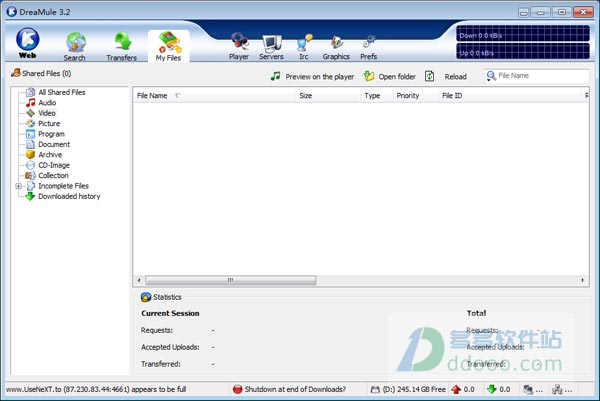This screenshot has width=600, height=401.
Task: Click the green download arrow icon
Action: click(x=492, y=390)
